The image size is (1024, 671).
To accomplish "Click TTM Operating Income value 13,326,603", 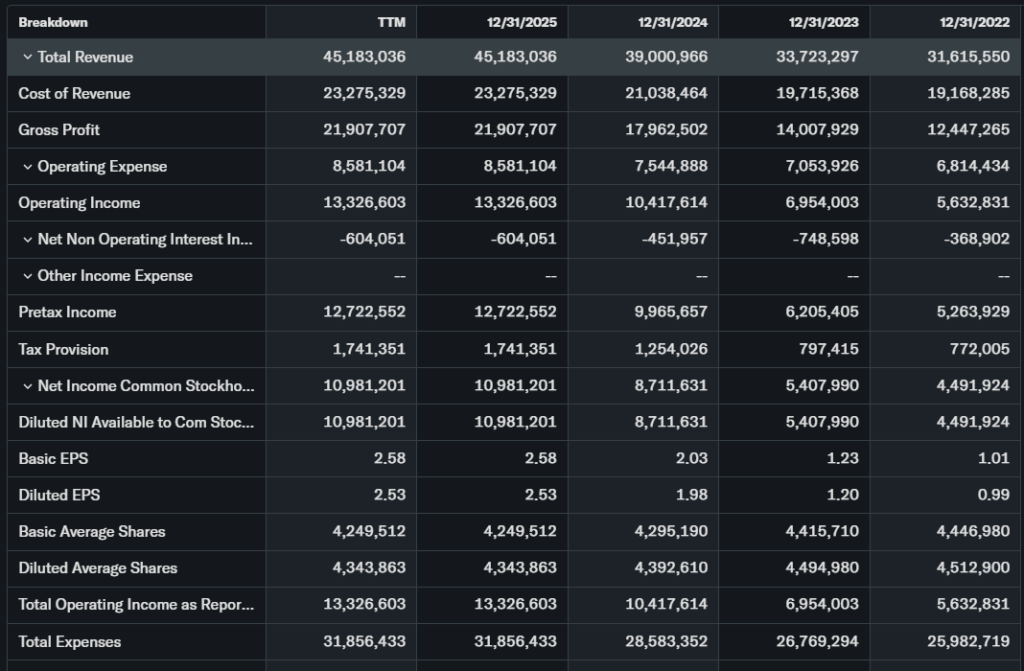I will click(x=364, y=203).
